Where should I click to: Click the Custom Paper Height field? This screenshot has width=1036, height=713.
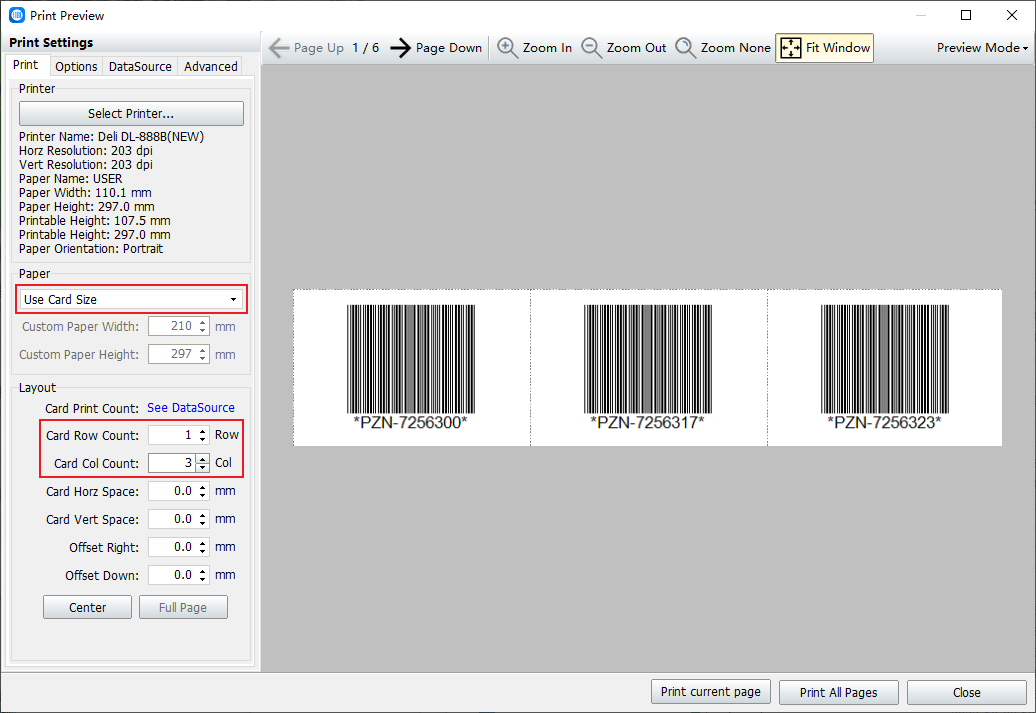(172, 354)
